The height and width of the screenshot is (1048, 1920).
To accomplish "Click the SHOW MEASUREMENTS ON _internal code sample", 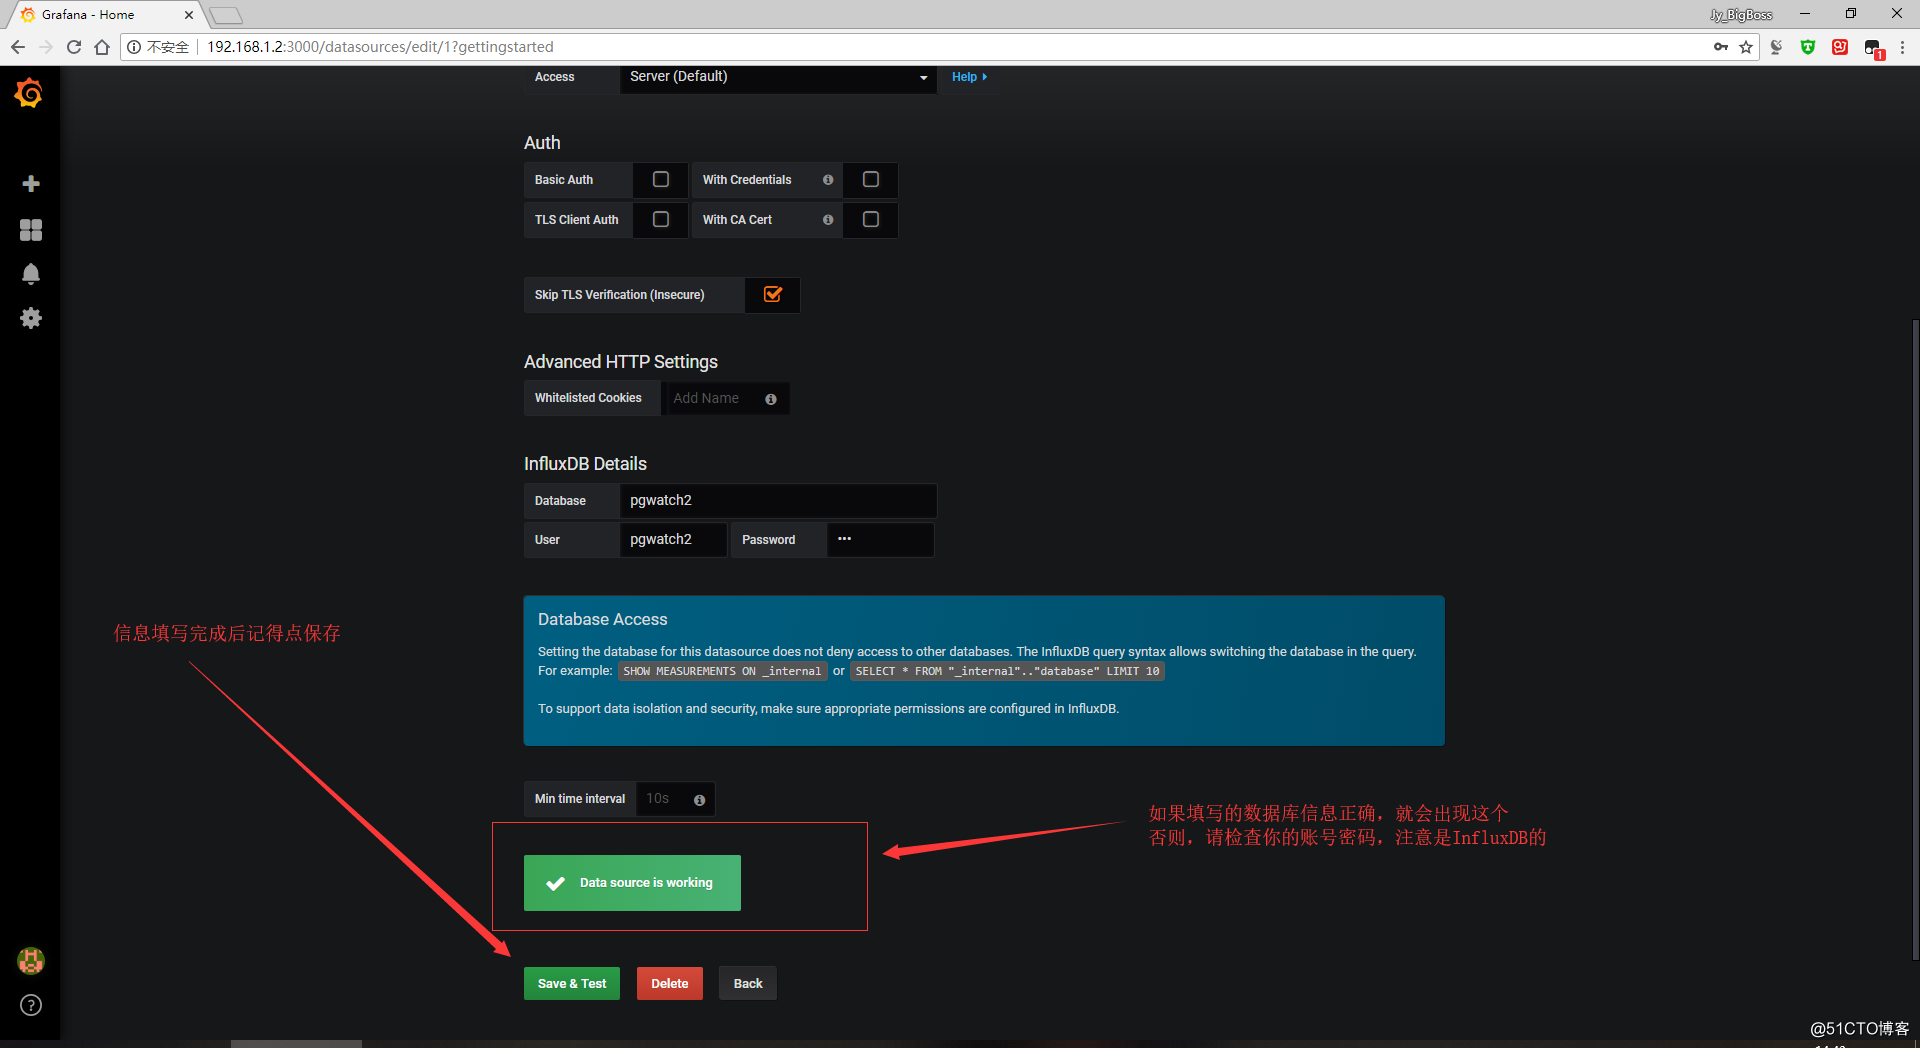I will [722, 672].
